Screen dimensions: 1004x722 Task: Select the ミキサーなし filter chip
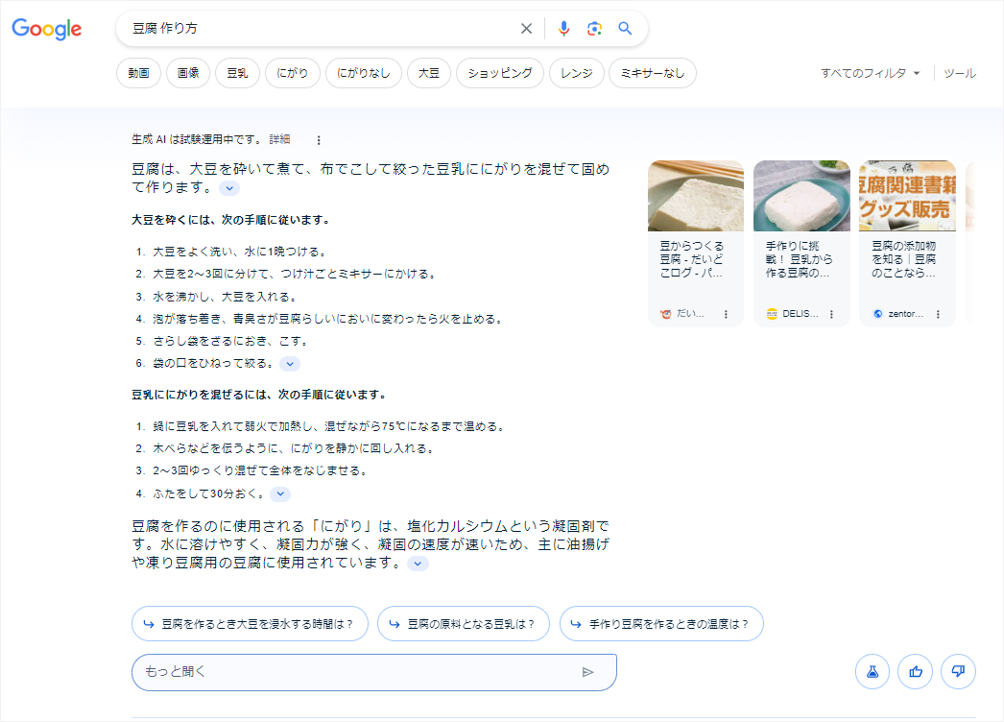pyautogui.click(x=652, y=72)
